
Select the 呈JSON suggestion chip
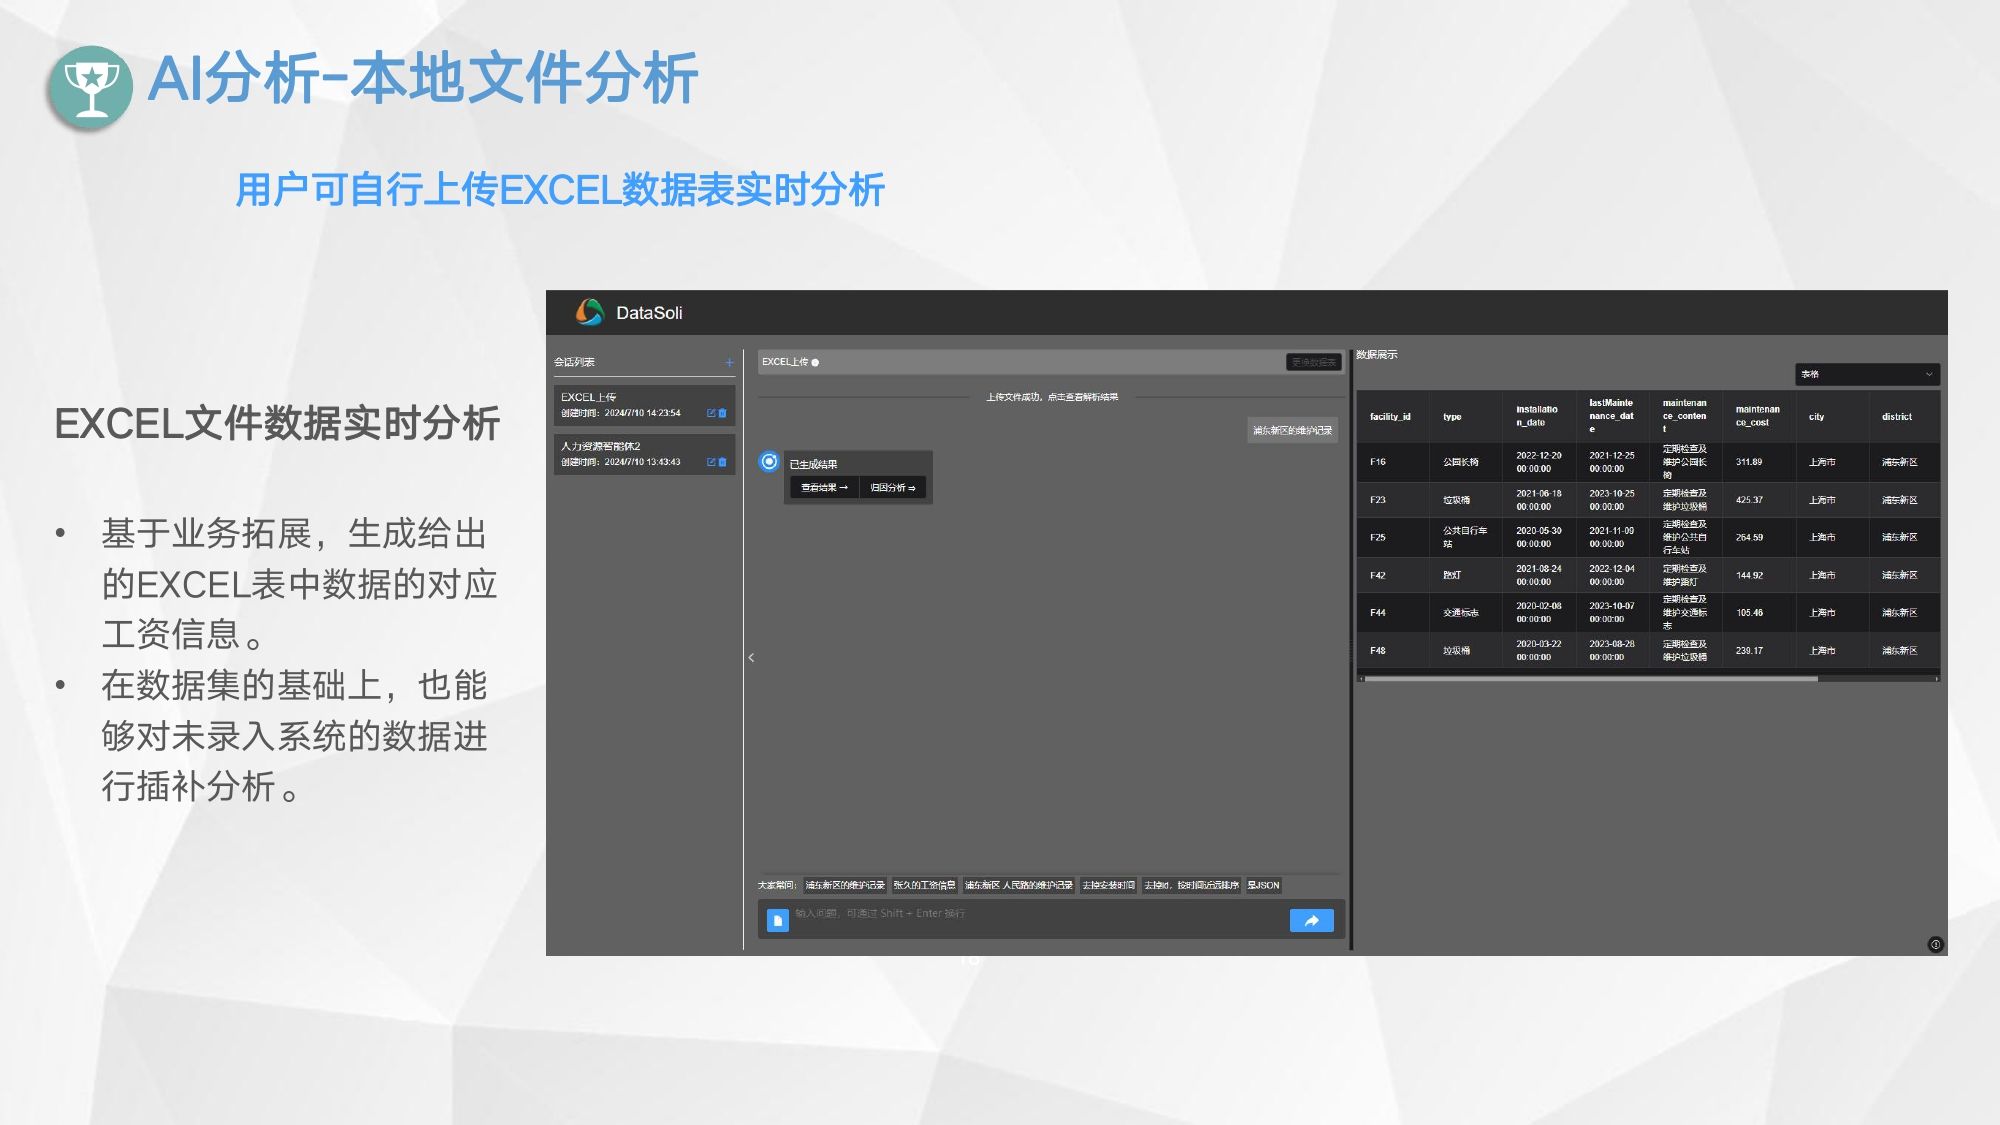(x=1263, y=885)
